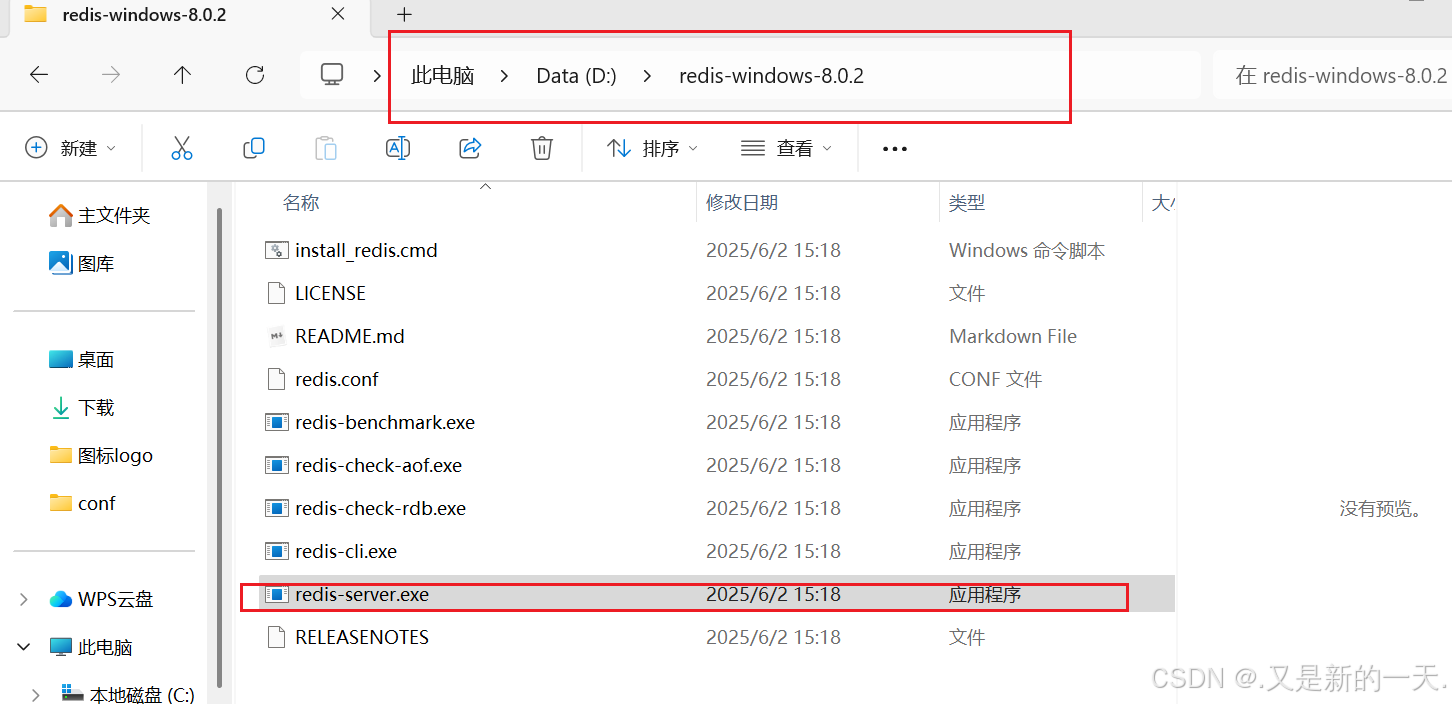Open a new tab with plus button
This screenshot has height=704, width=1452.
(404, 14)
